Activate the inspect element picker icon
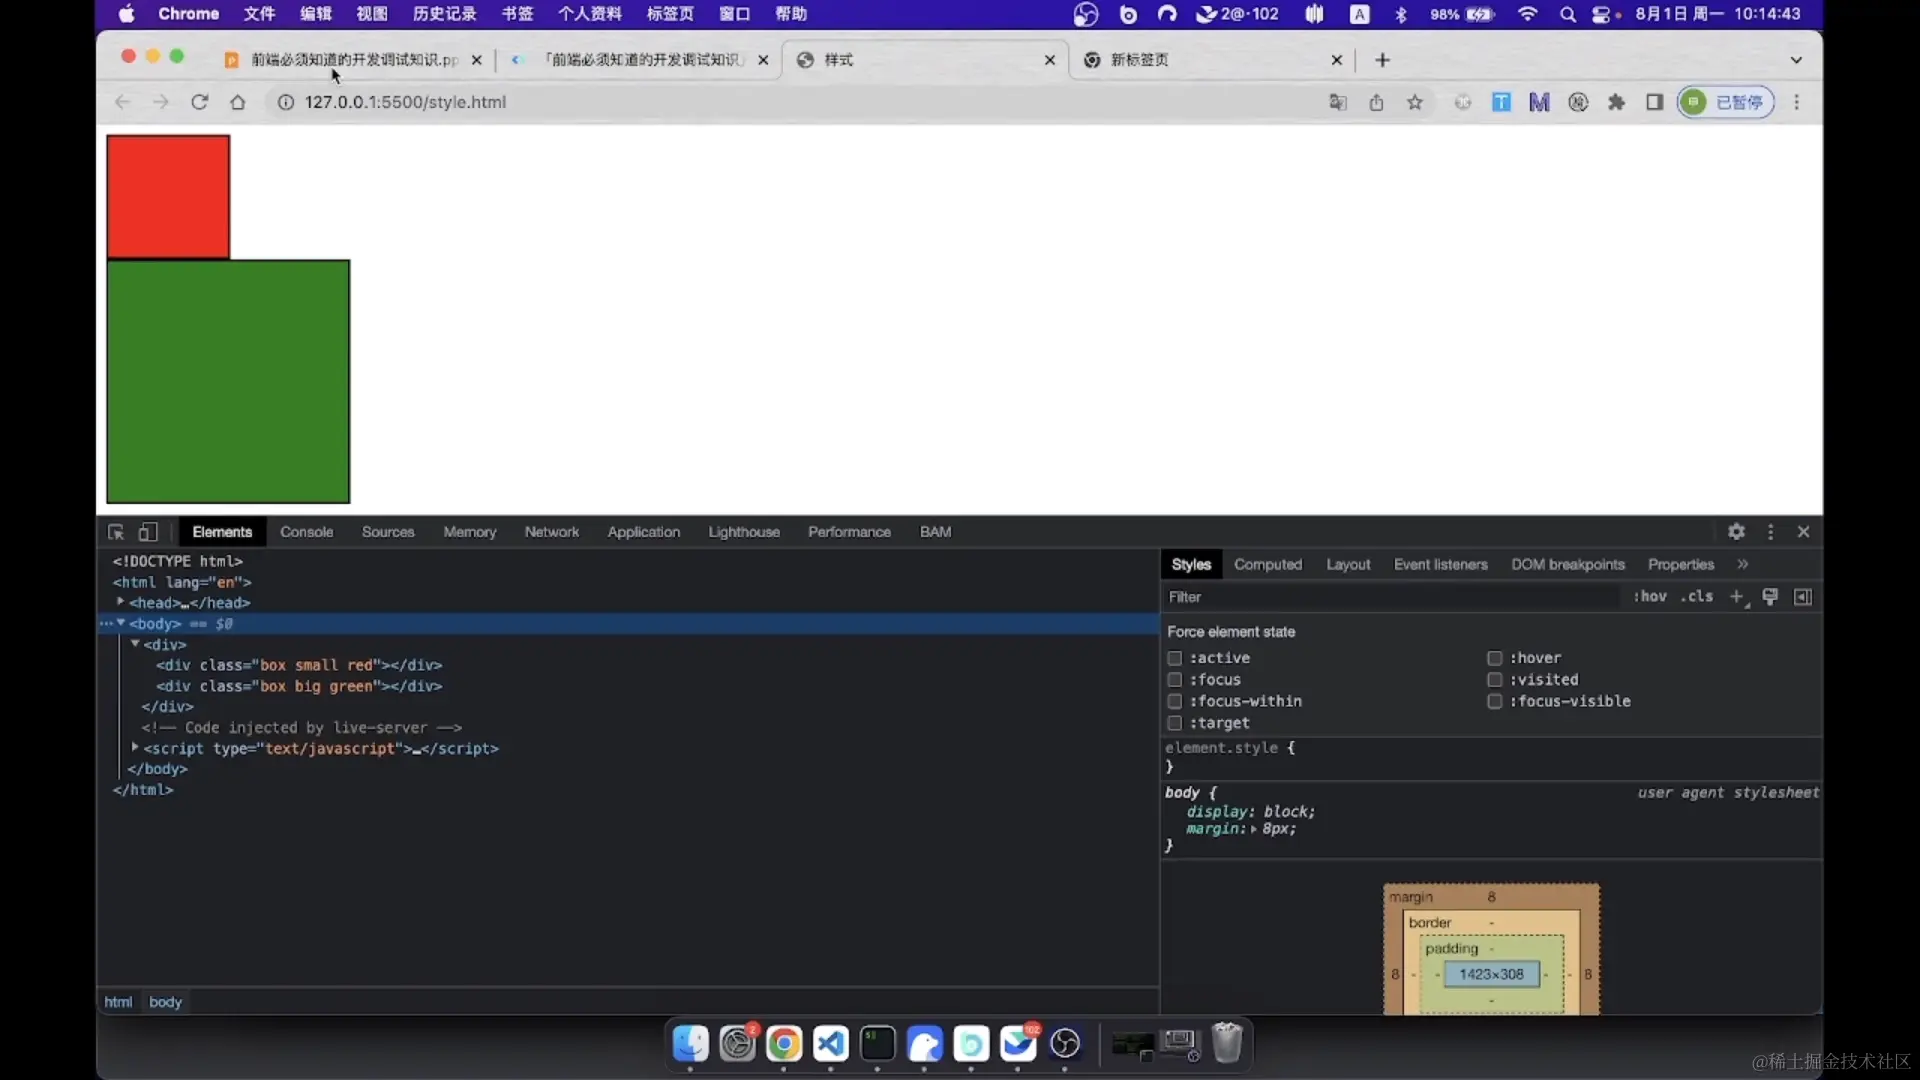1920x1080 pixels. 116,532
